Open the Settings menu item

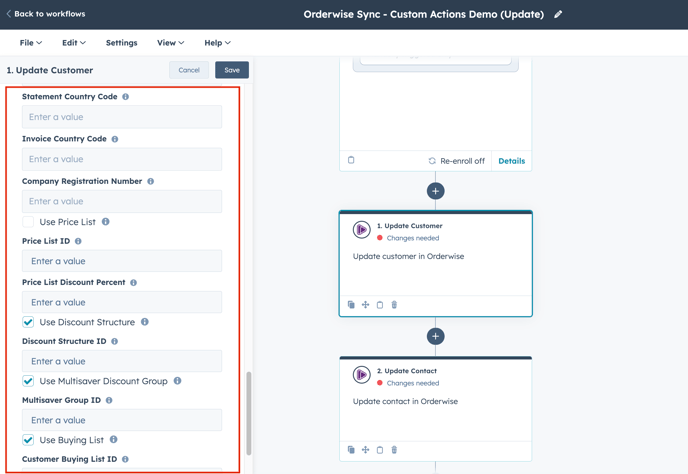(x=122, y=43)
